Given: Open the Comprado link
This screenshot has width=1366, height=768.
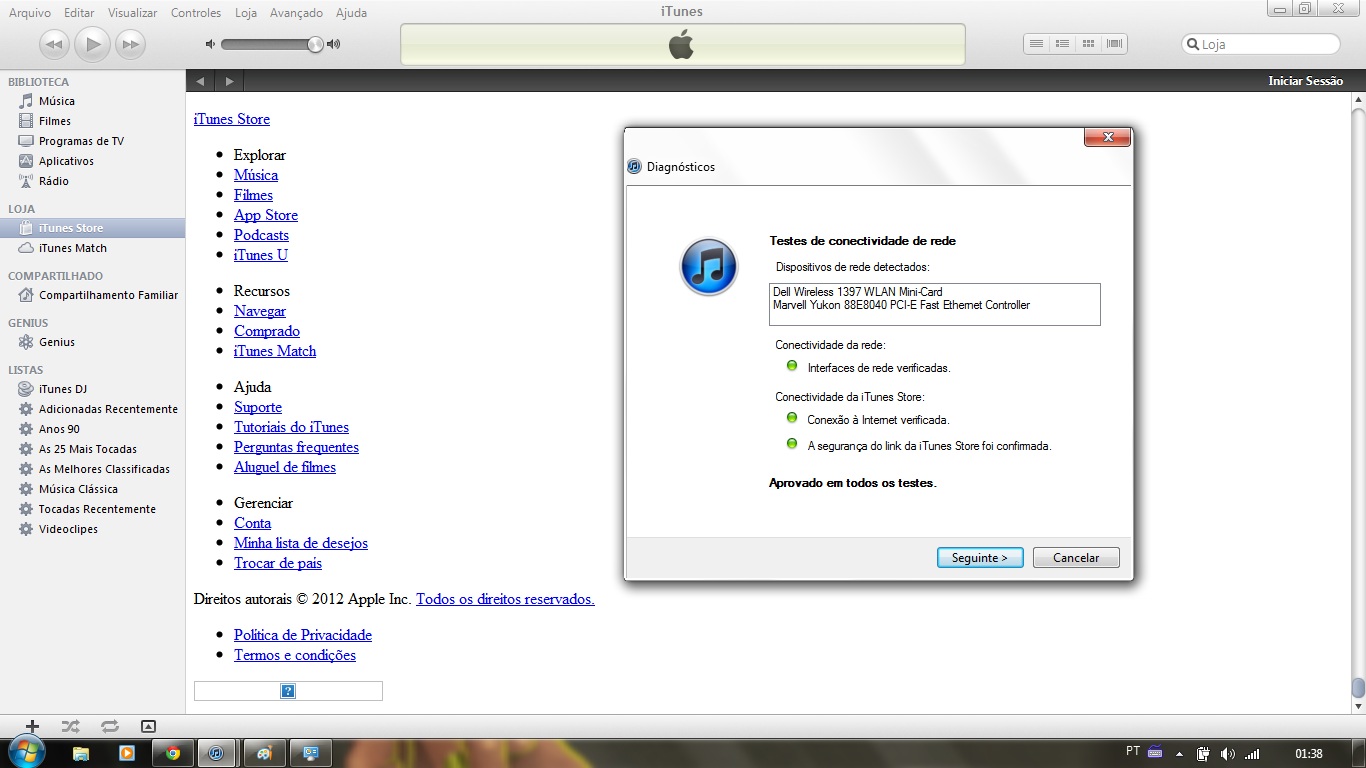Looking at the screenshot, I should click(267, 331).
